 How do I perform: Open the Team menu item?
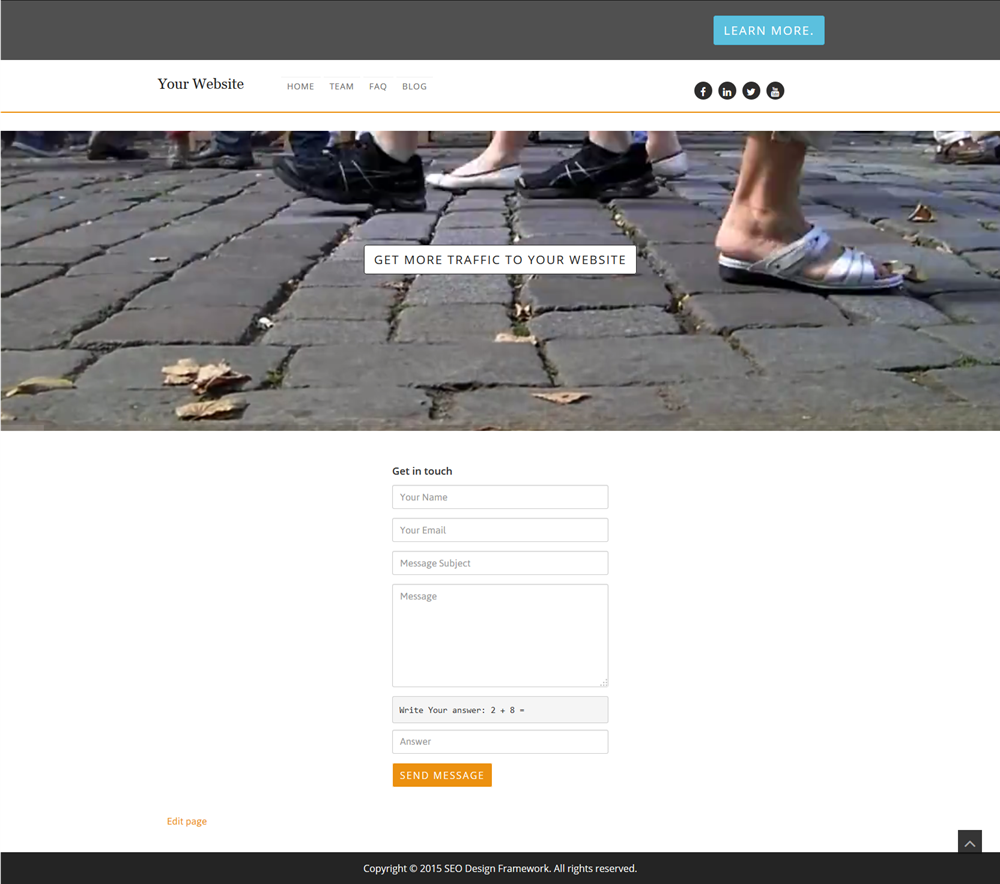tap(341, 87)
